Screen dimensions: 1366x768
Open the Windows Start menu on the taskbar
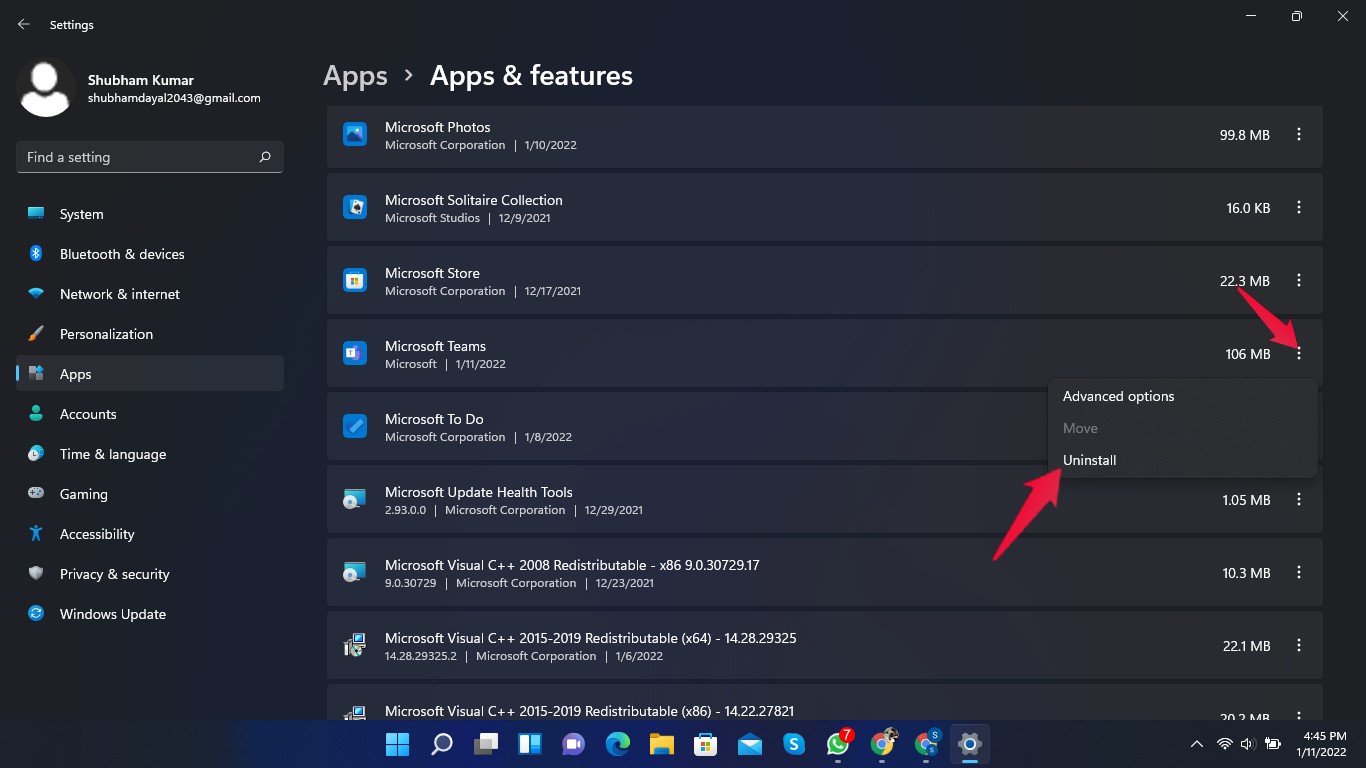(x=397, y=744)
